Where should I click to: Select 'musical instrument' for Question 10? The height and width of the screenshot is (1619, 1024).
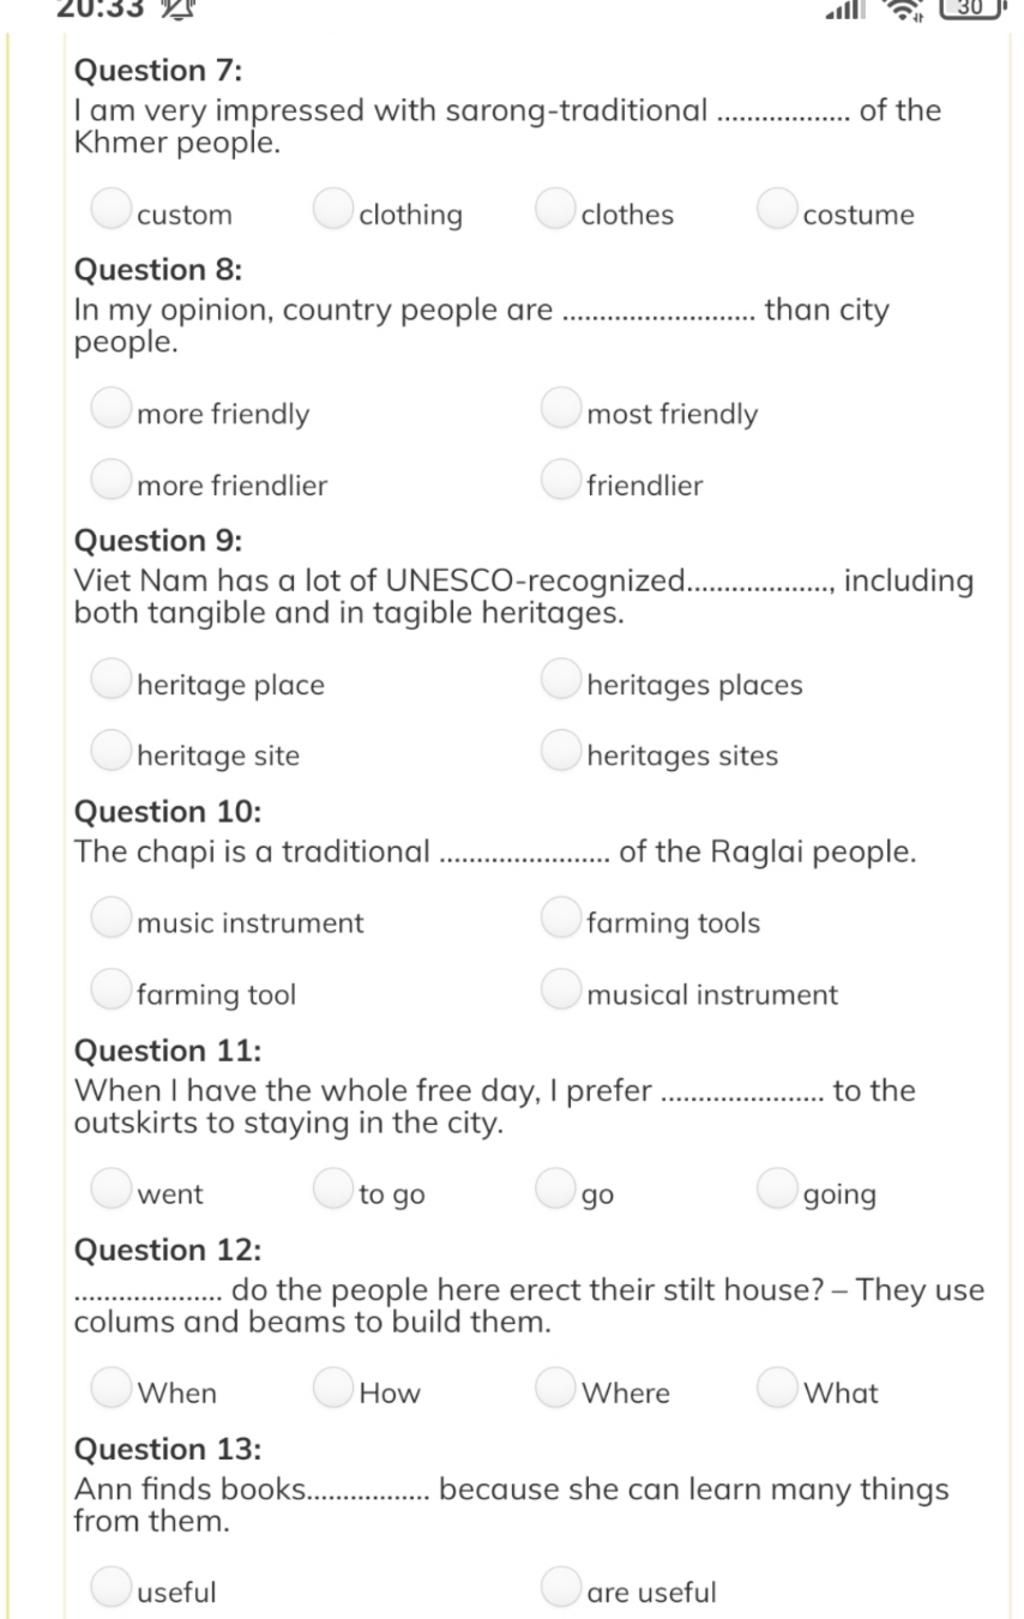coord(561,989)
